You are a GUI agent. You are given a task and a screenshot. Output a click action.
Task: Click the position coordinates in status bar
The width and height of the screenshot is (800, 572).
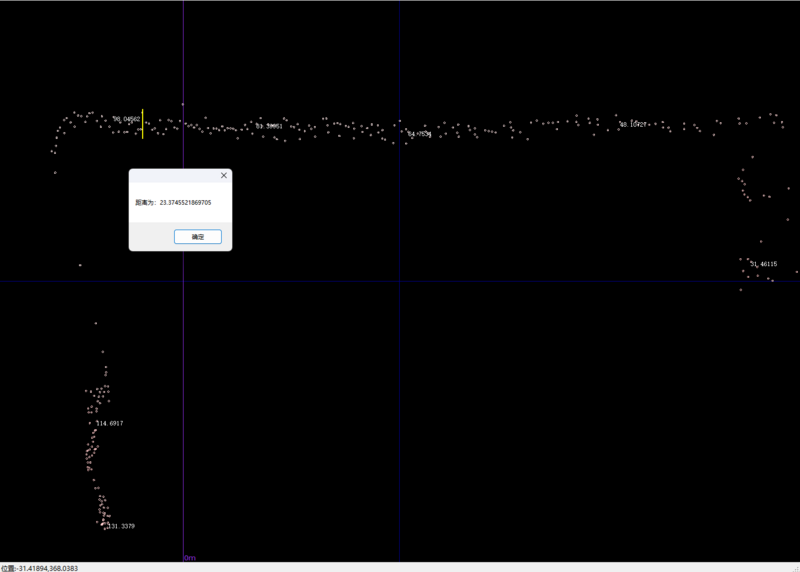40,568
